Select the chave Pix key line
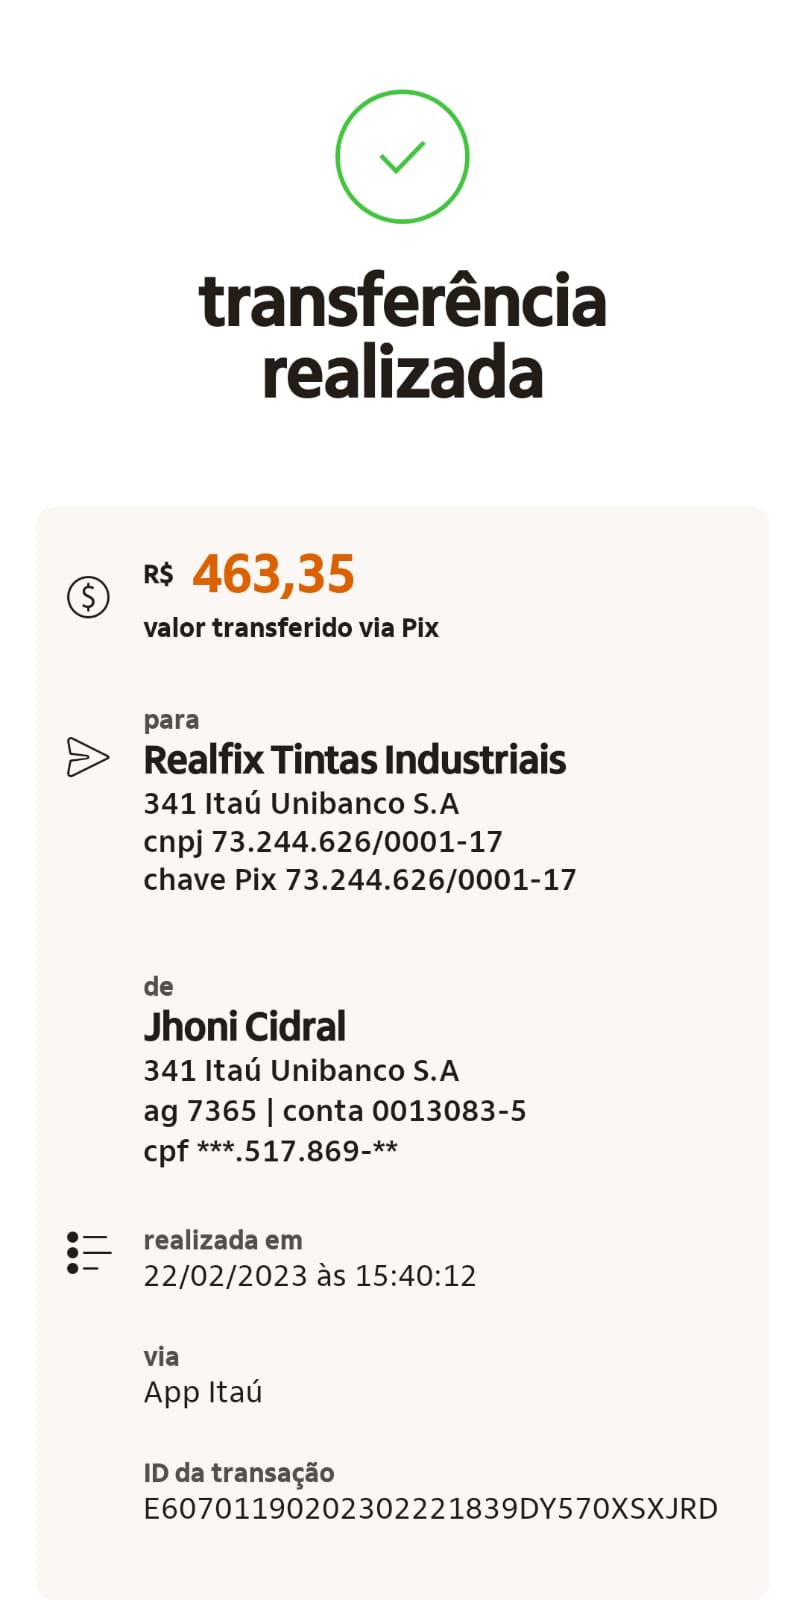This screenshot has width=805, height=1600. [359, 880]
